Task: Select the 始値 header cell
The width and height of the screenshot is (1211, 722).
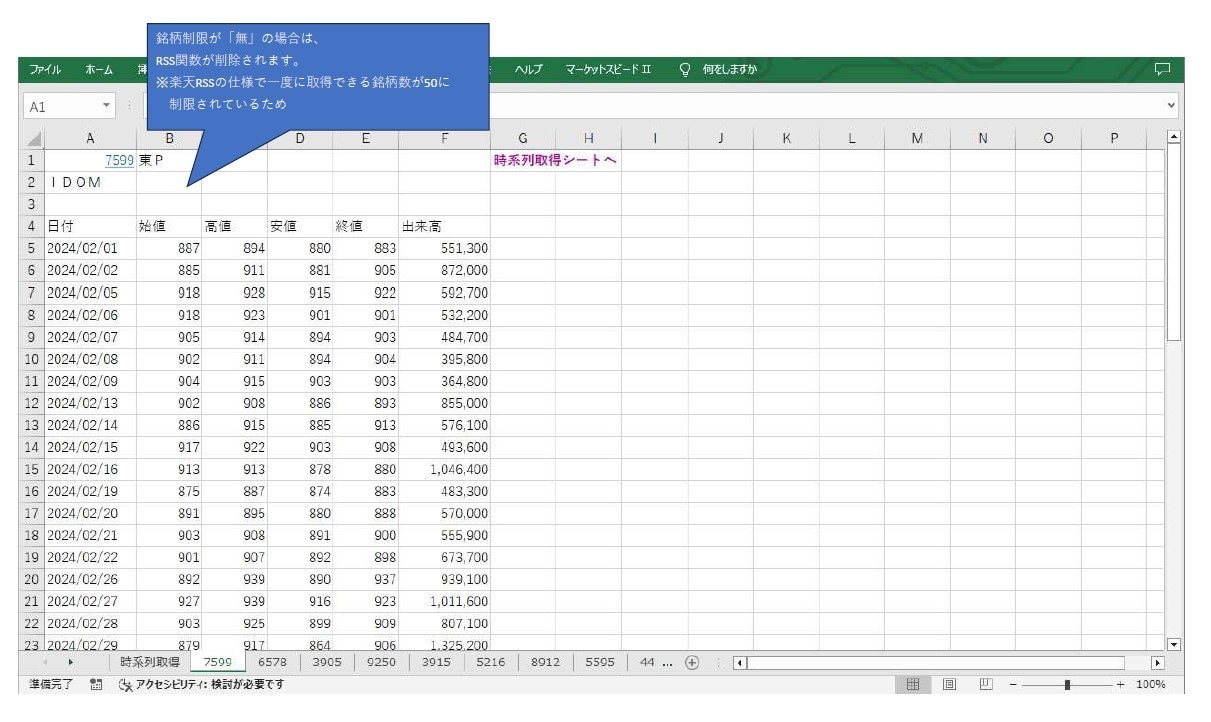Action: 169,226
